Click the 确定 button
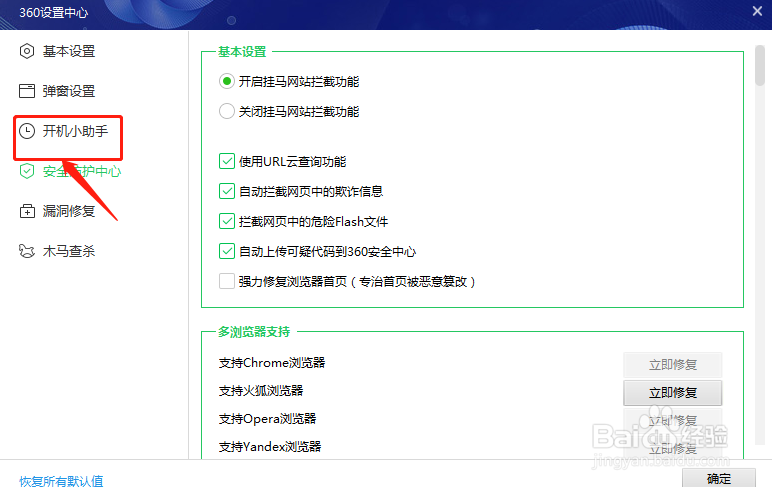Image resolution: width=772 pixels, height=487 pixels. [x=719, y=478]
